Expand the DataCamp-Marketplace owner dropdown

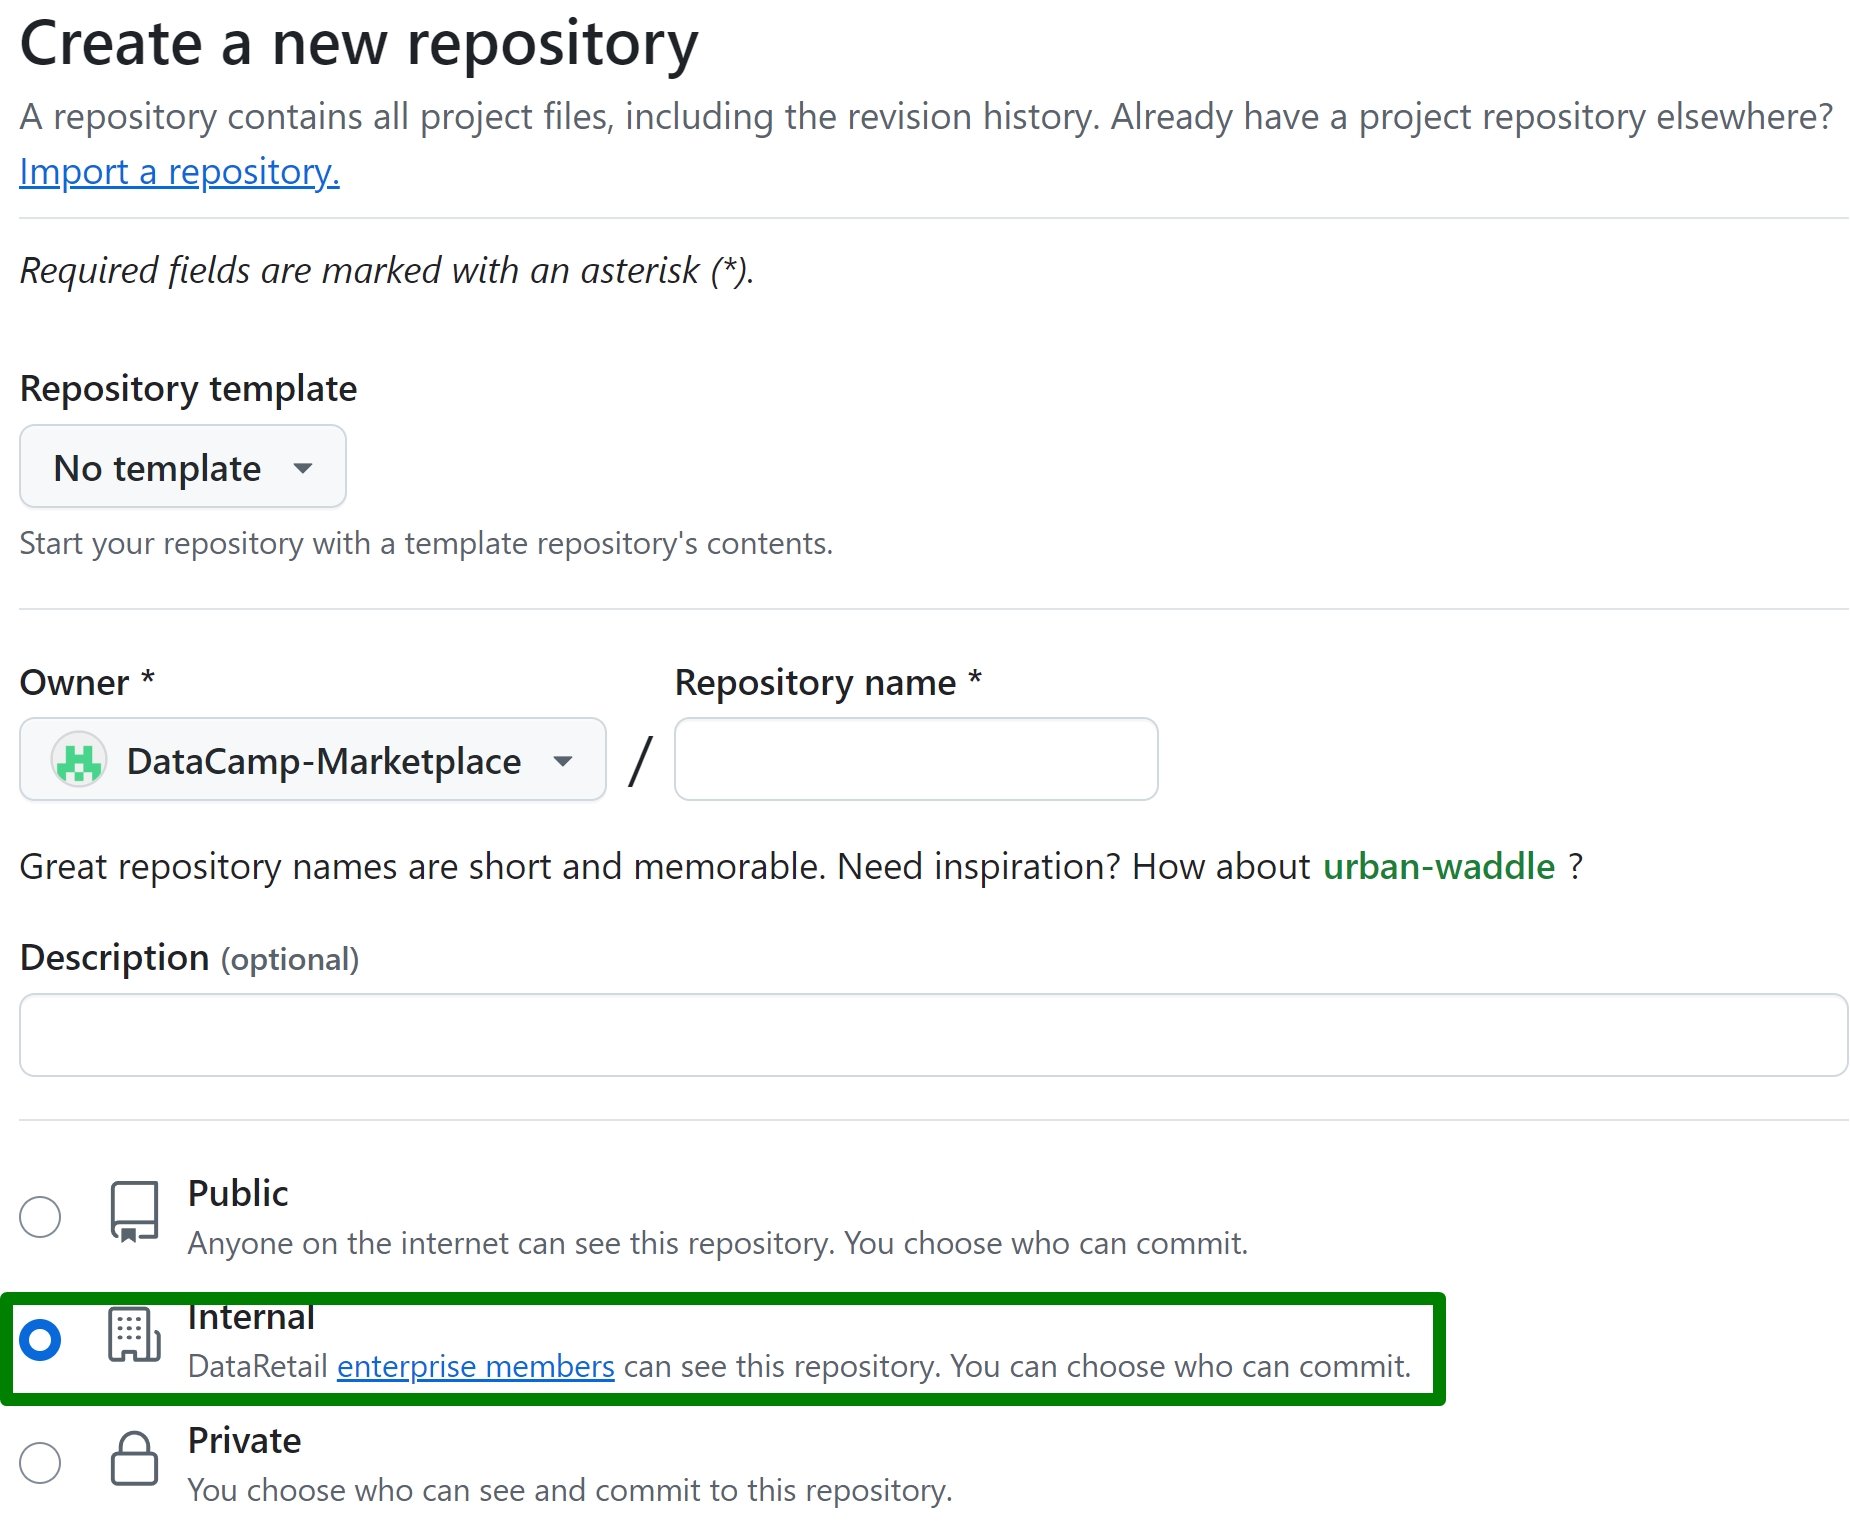(x=313, y=760)
